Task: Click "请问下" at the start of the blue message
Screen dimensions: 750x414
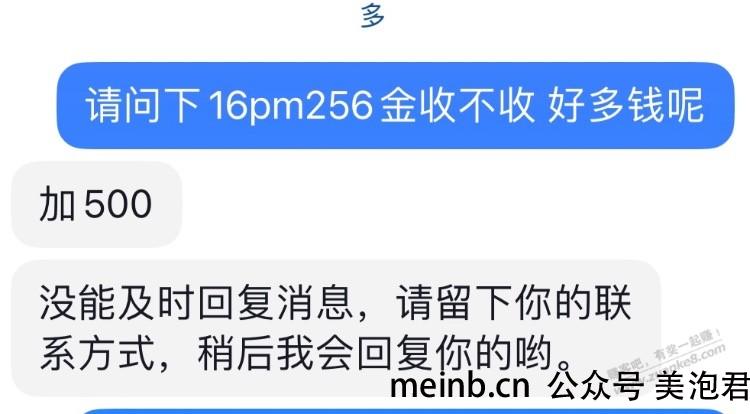Action: pos(142,105)
